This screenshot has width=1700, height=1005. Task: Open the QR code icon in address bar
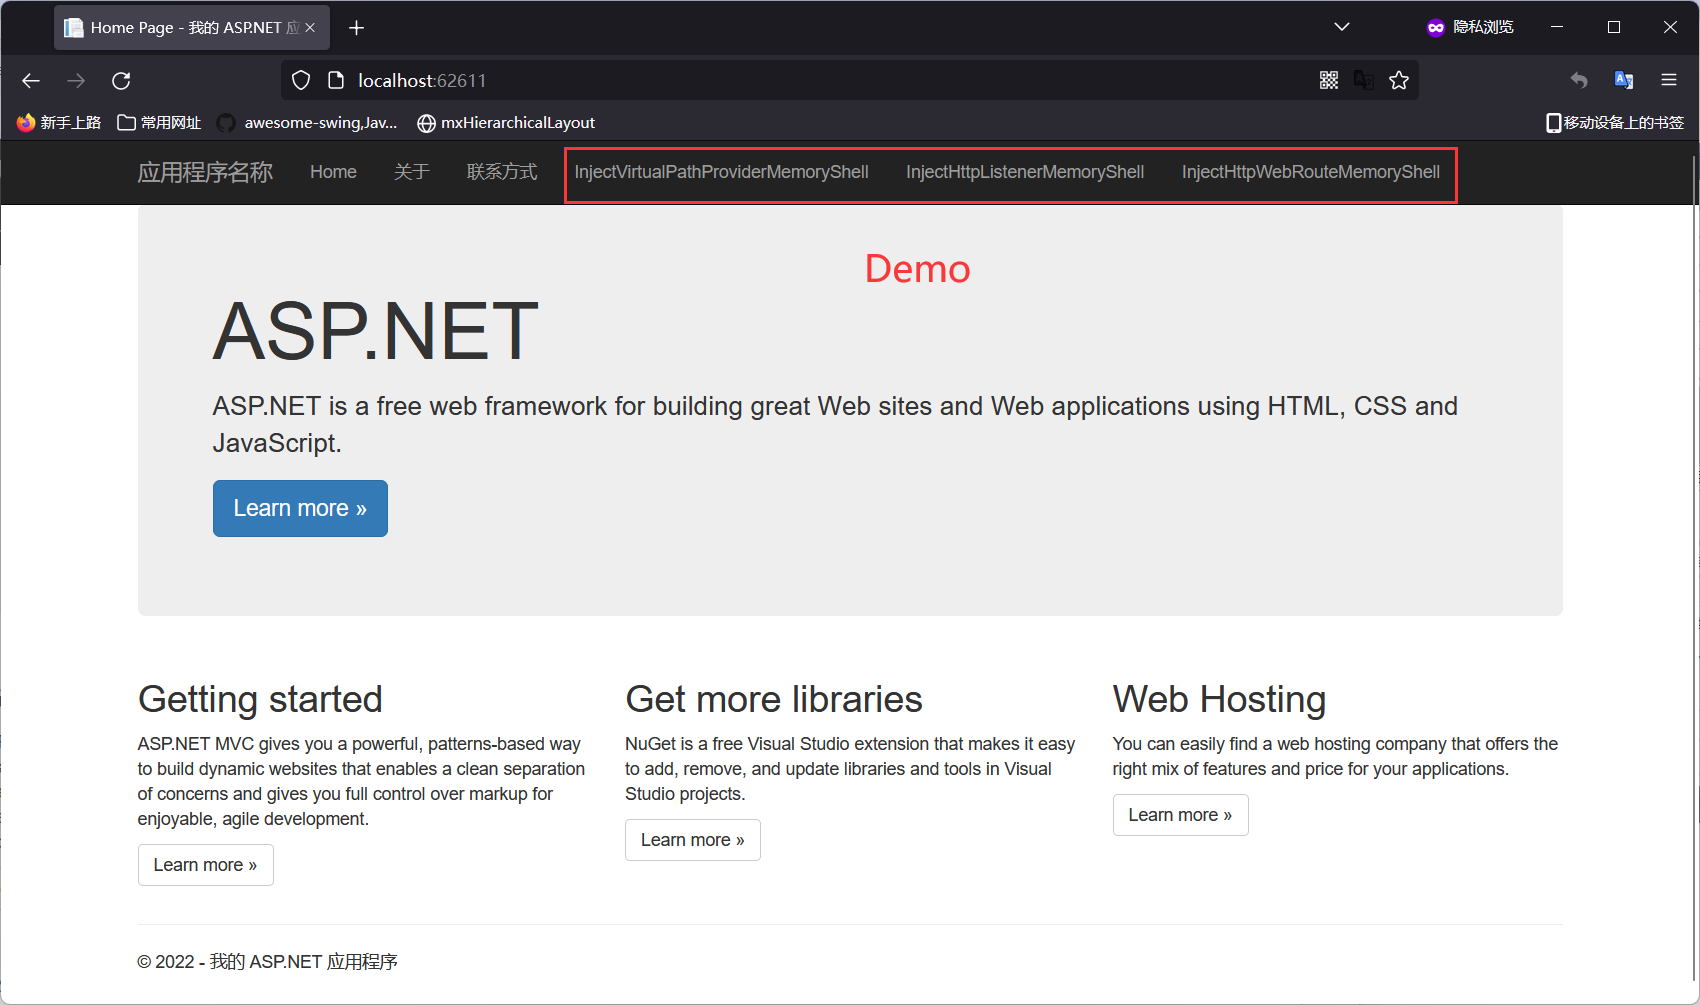(1328, 81)
